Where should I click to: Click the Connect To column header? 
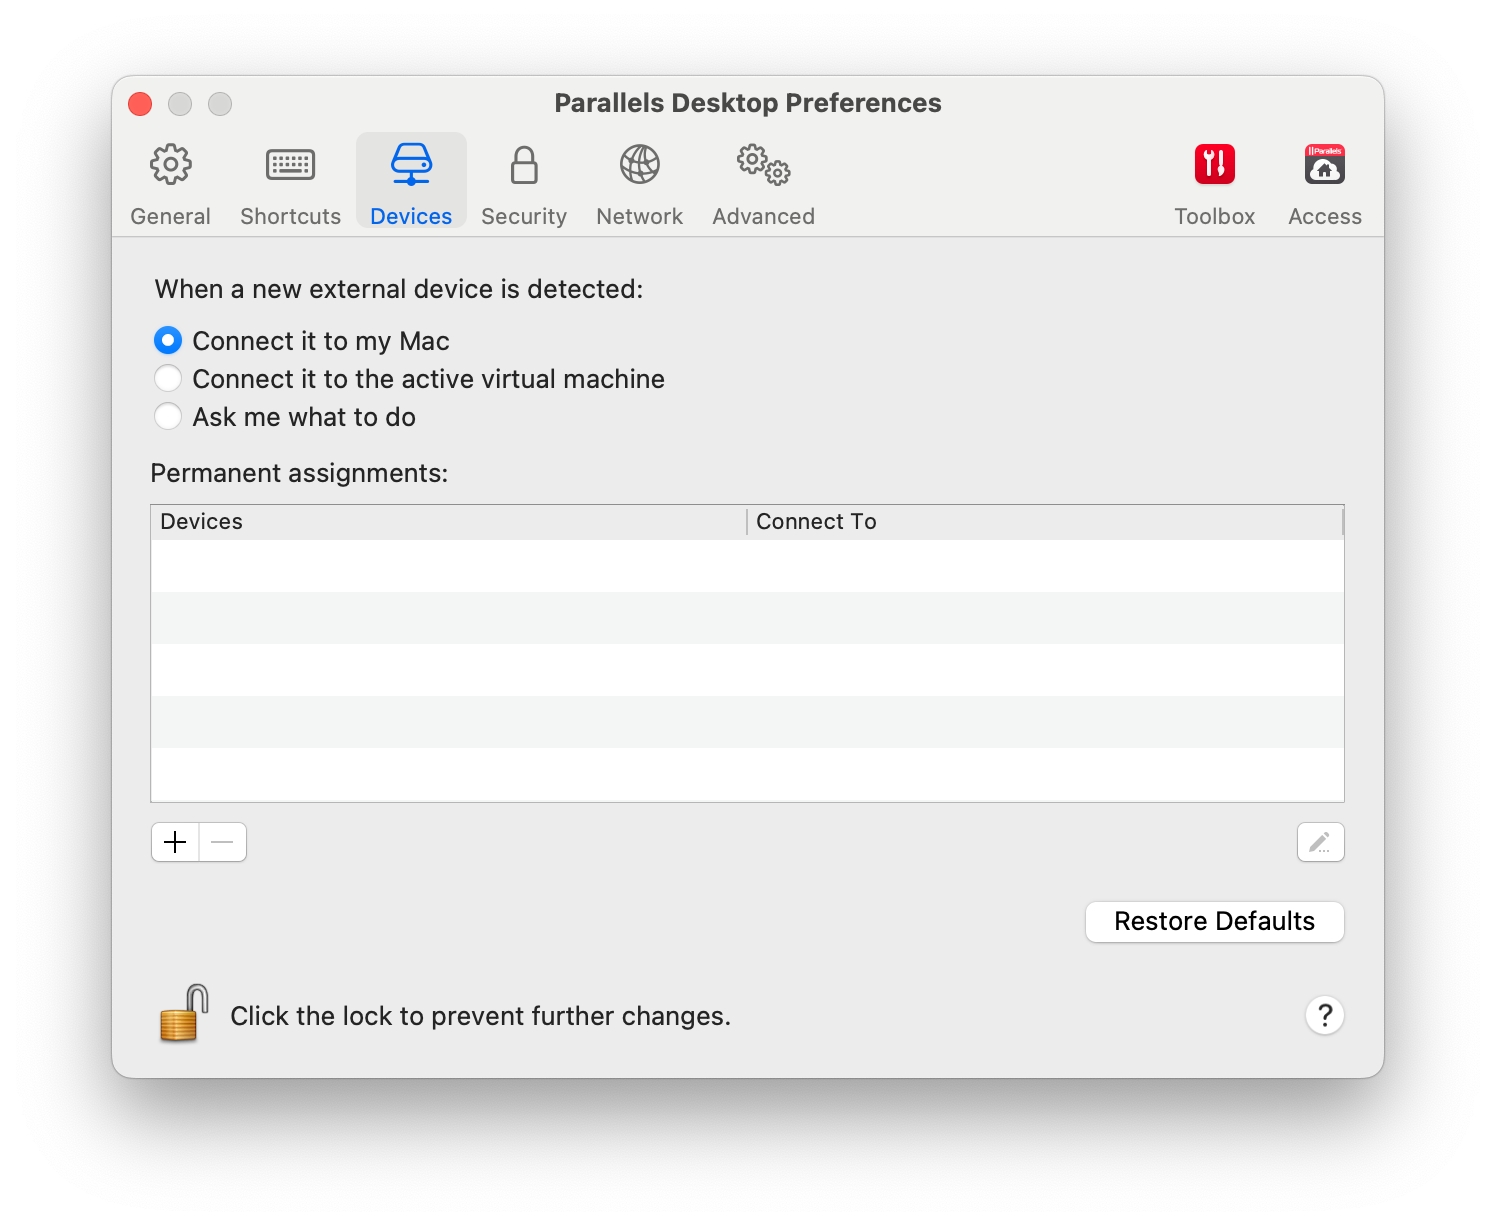[1043, 522]
